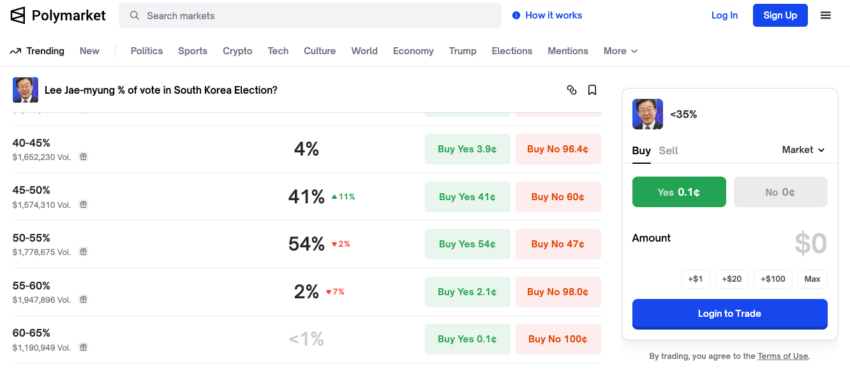
Task: Click the search magnifier icon
Action: pyautogui.click(x=134, y=16)
